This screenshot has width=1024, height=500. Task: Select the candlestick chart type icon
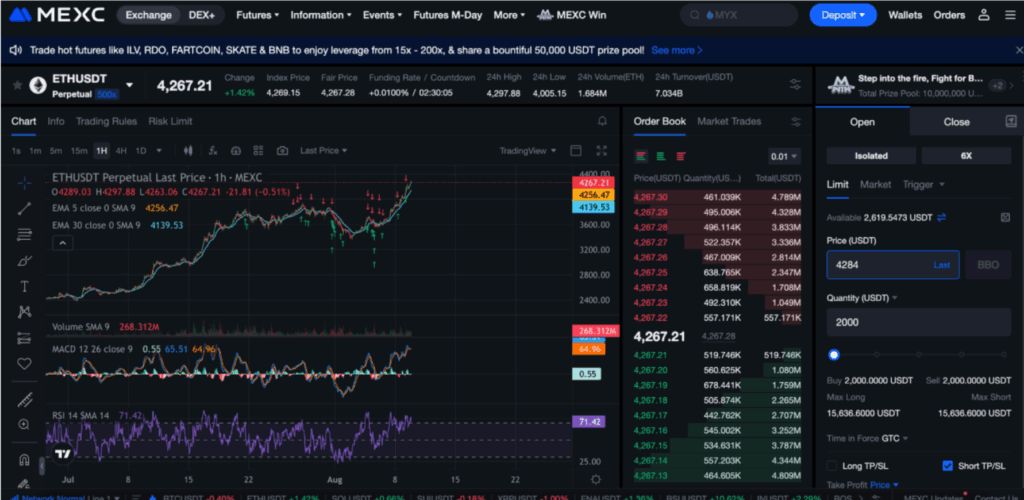pyautogui.click(x=189, y=151)
